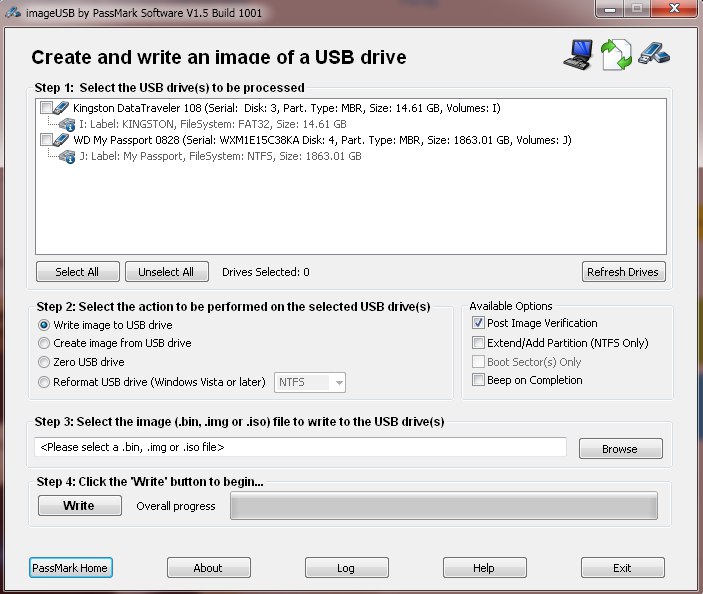Click imageUSB title bar app icon
Screen dimensions: 703x594
tap(13, 13)
